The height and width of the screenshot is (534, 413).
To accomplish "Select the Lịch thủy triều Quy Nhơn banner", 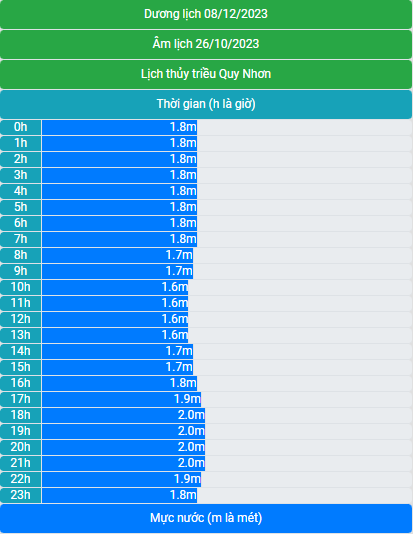I will (206, 74).
